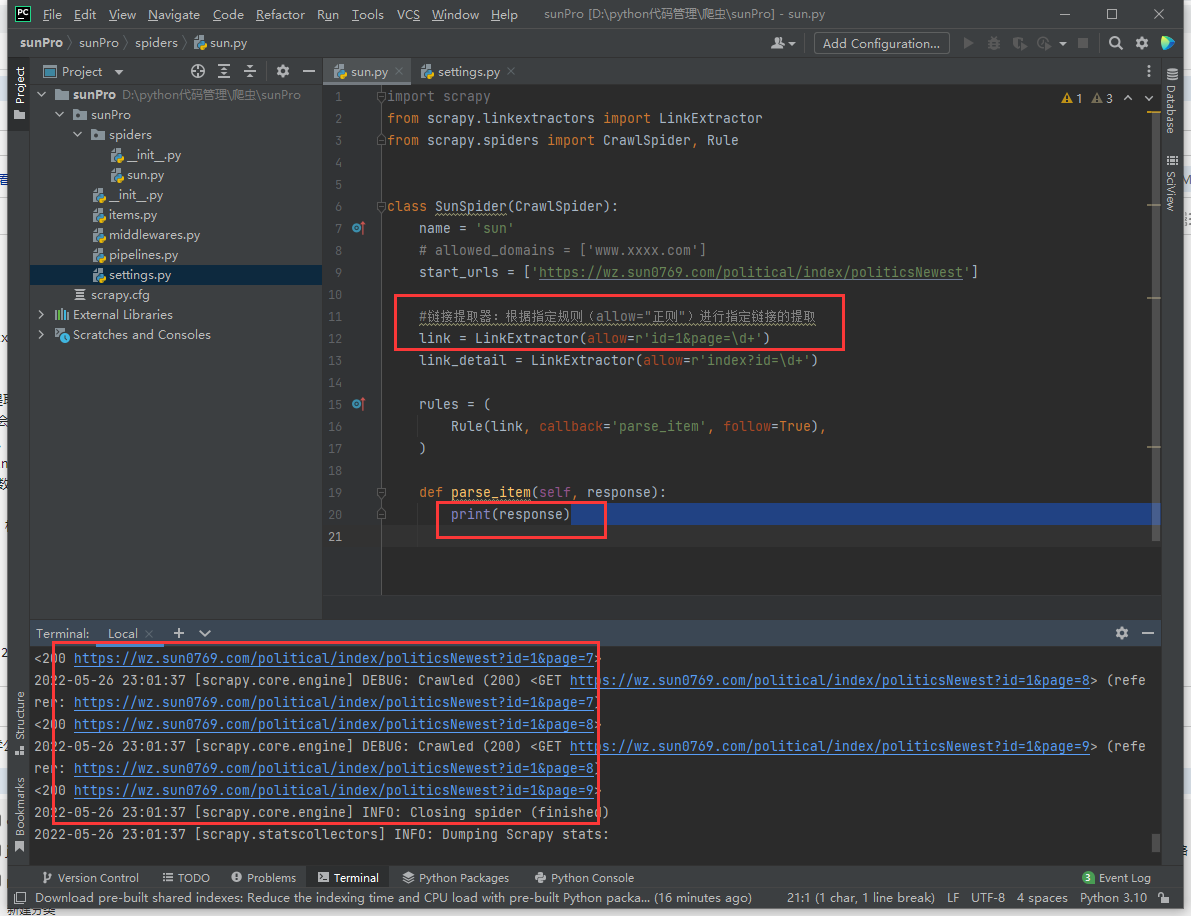1191x916 pixels.
Task: Click Collapse All icon in Project panel
Action: coord(250,71)
